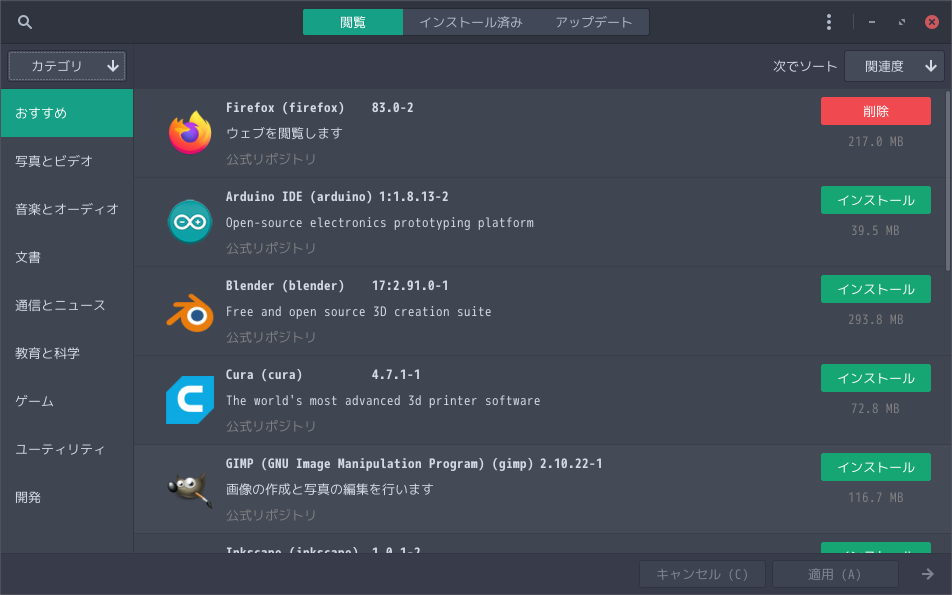Switch to the インストール済み tab
This screenshot has height=595, width=952.
click(x=471, y=22)
